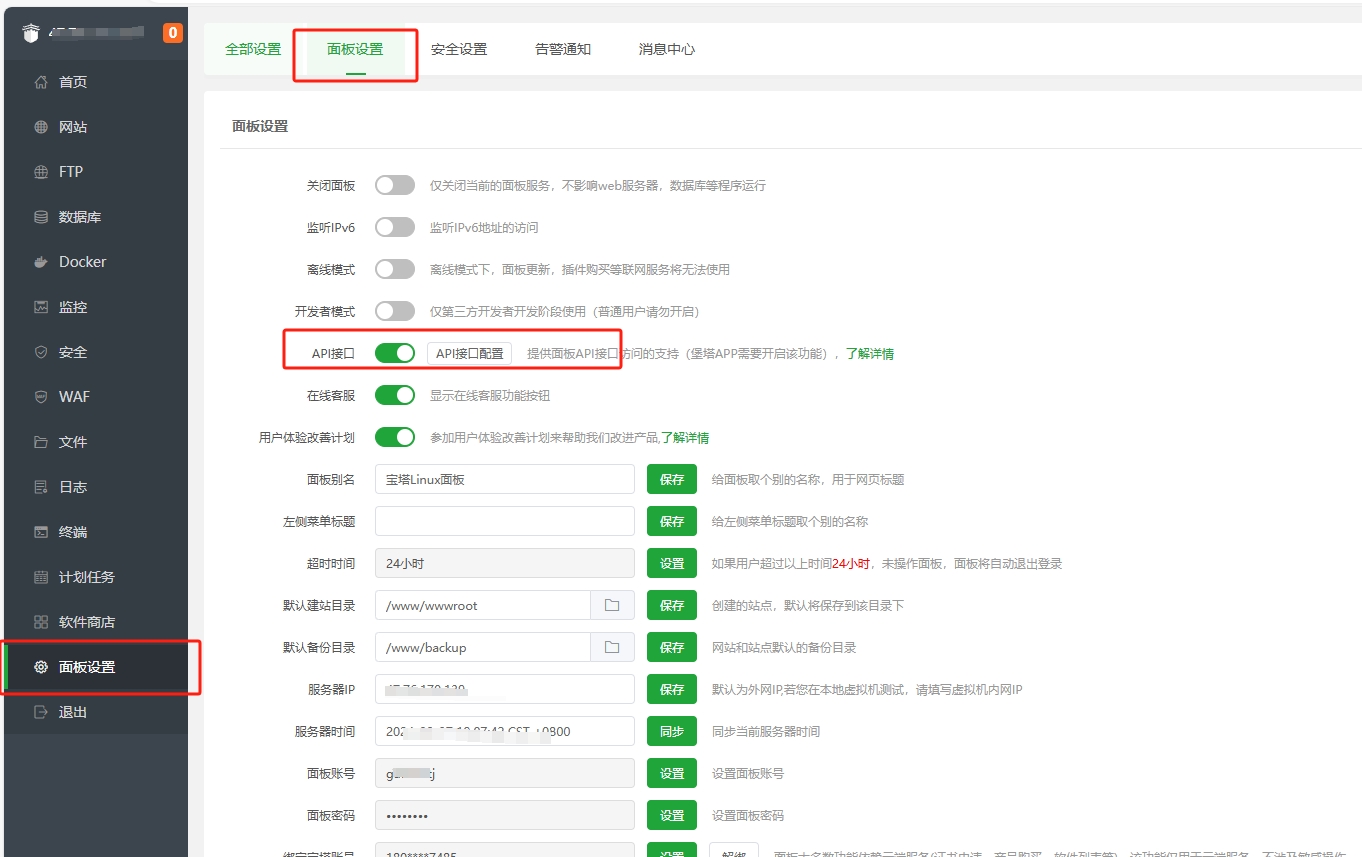The height and width of the screenshot is (857, 1362).
Task: Click the grid icon beside 软件商店
Action: [41, 622]
